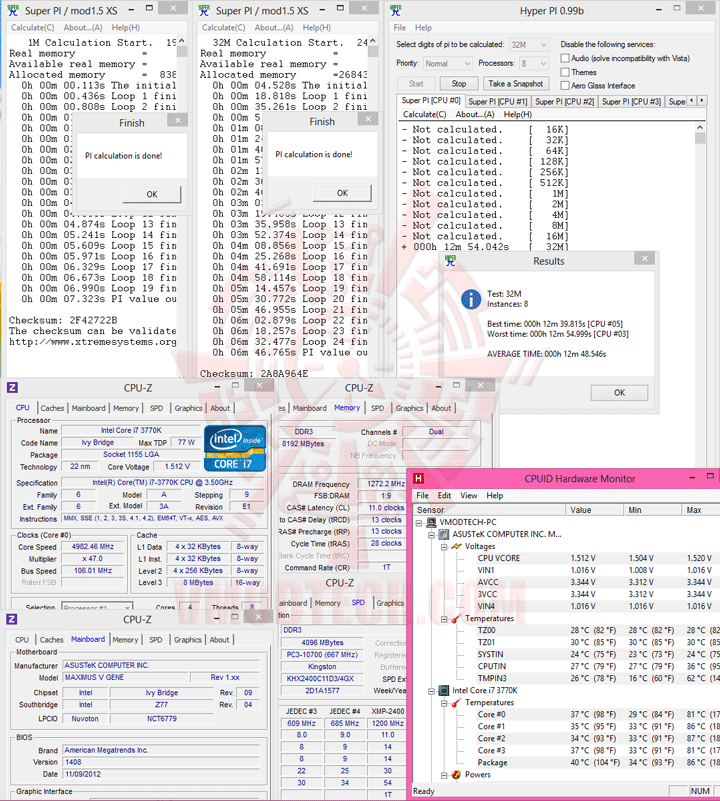Click the Super PI icon in 32M window title
Screen dimensions: 720x801
[204, 10]
